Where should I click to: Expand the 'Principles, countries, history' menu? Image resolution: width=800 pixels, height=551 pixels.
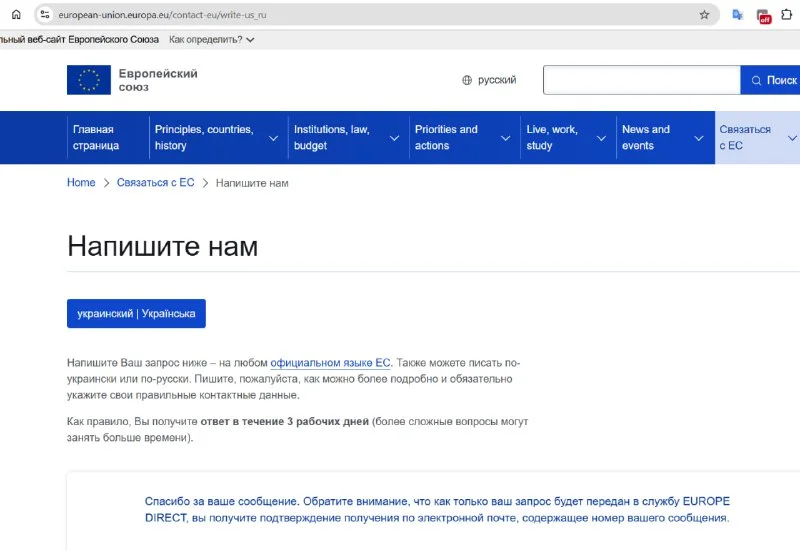pos(215,138)
